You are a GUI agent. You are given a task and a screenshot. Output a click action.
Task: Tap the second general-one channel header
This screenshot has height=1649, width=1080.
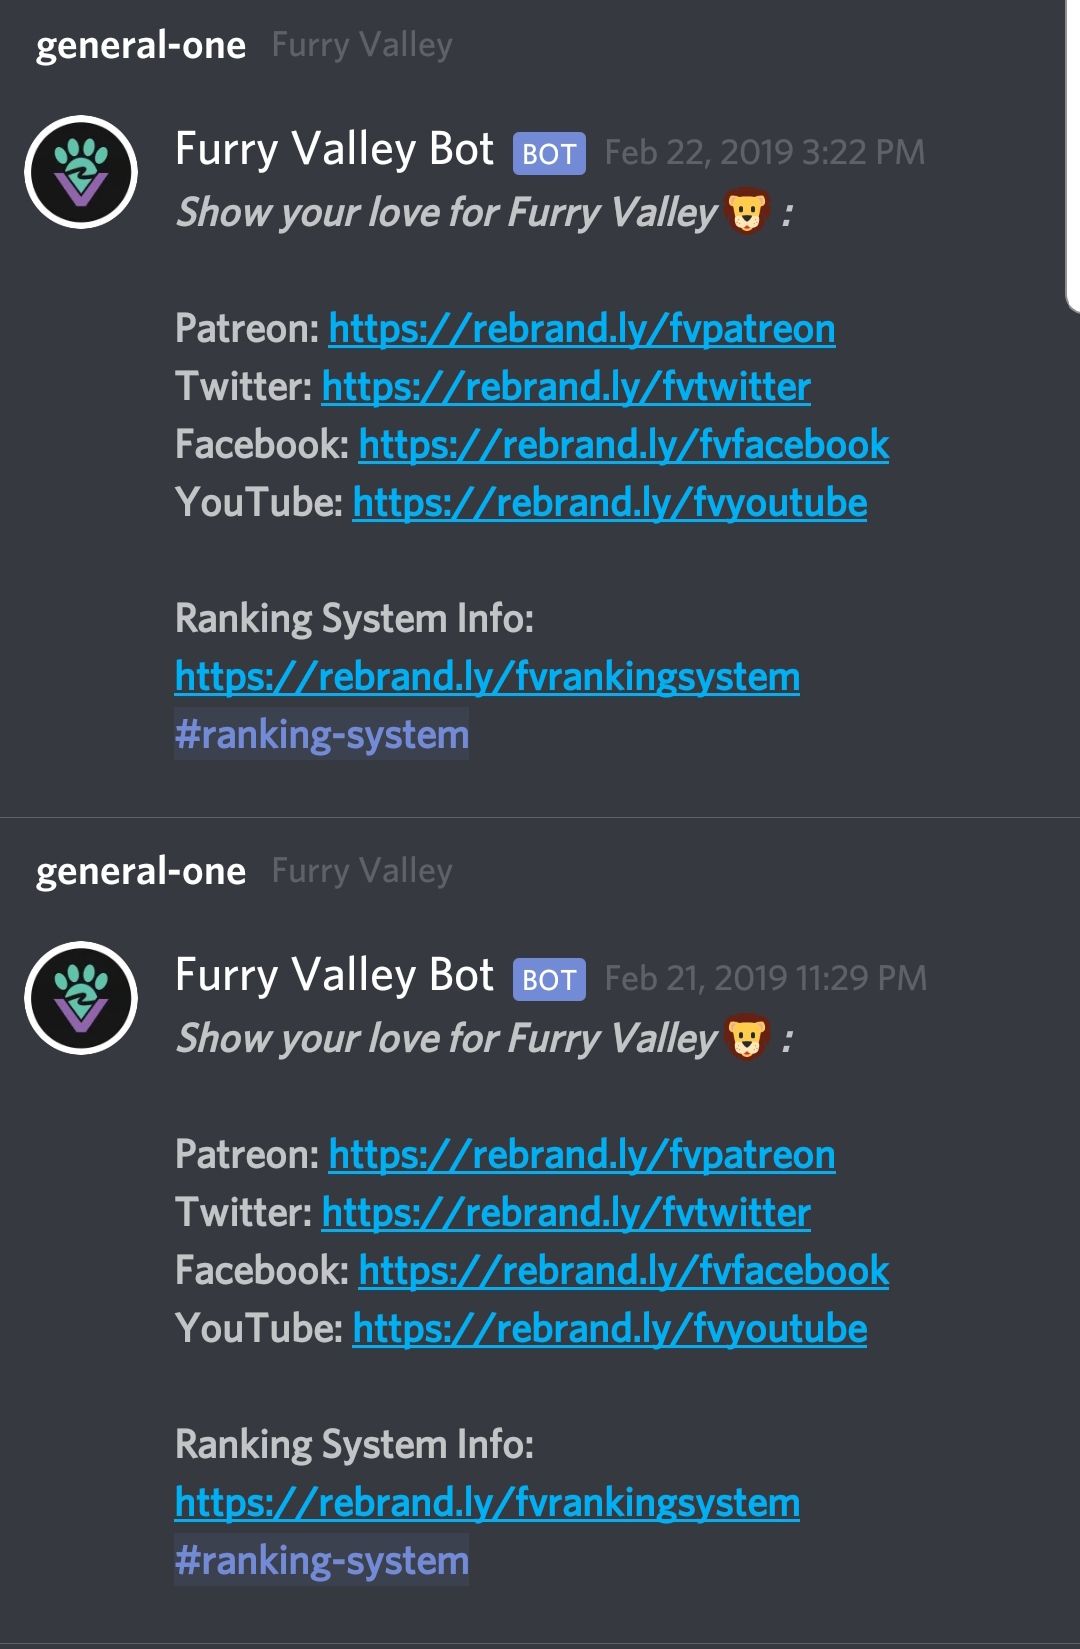point(141,871)
